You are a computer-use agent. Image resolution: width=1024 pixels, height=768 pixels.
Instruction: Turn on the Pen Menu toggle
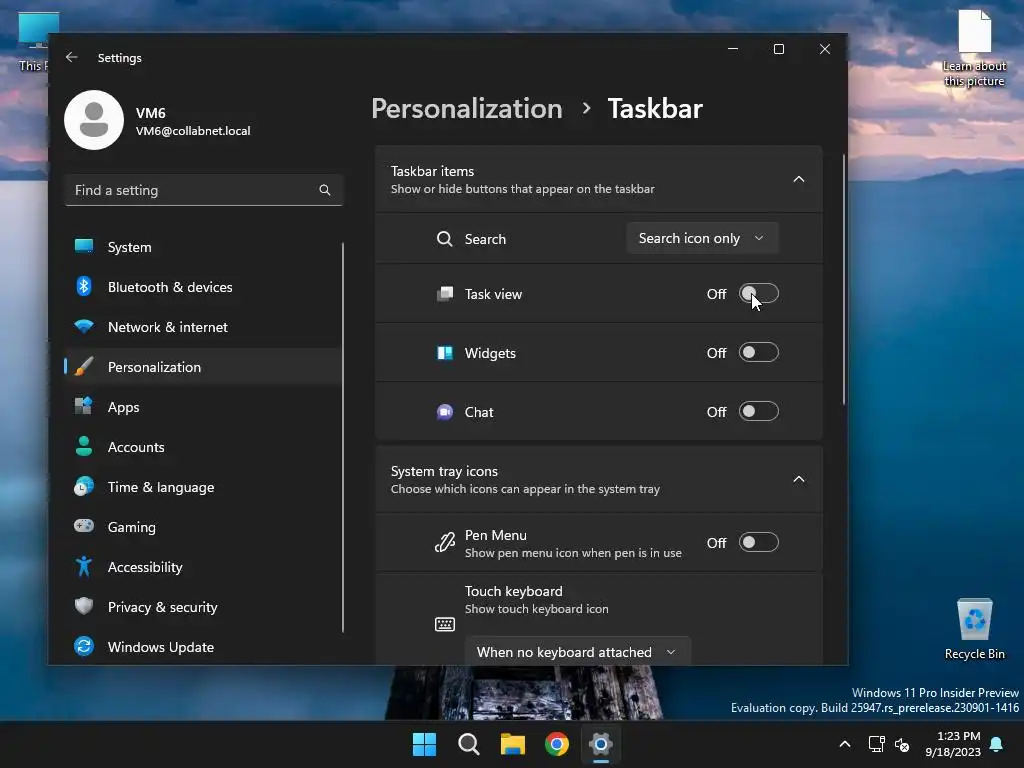tap(759, 542)
